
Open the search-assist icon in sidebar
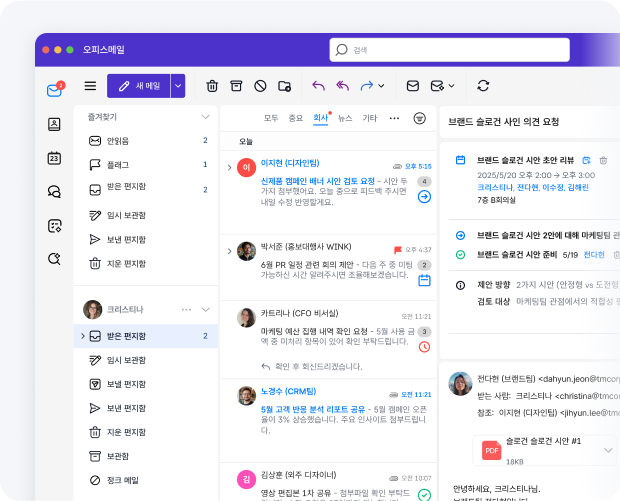(x=54, y=259)
